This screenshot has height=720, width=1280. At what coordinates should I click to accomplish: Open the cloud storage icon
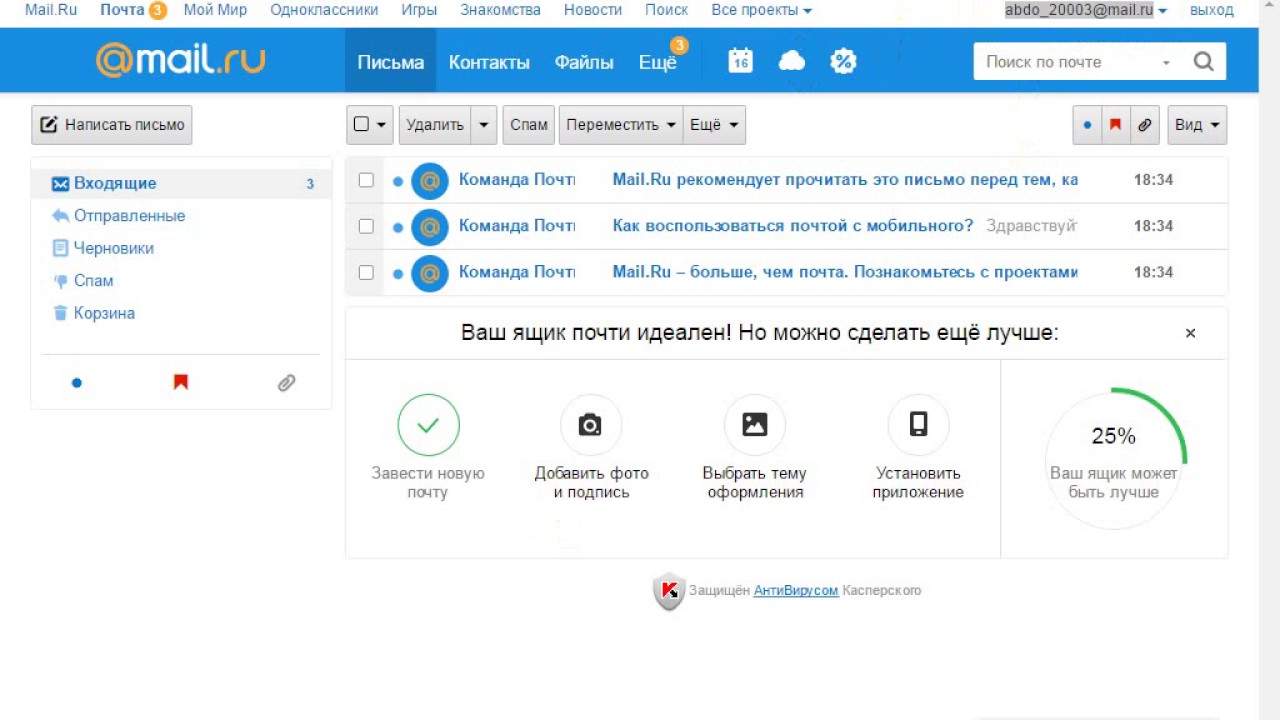pyautogui.click(x=792, y=61)
